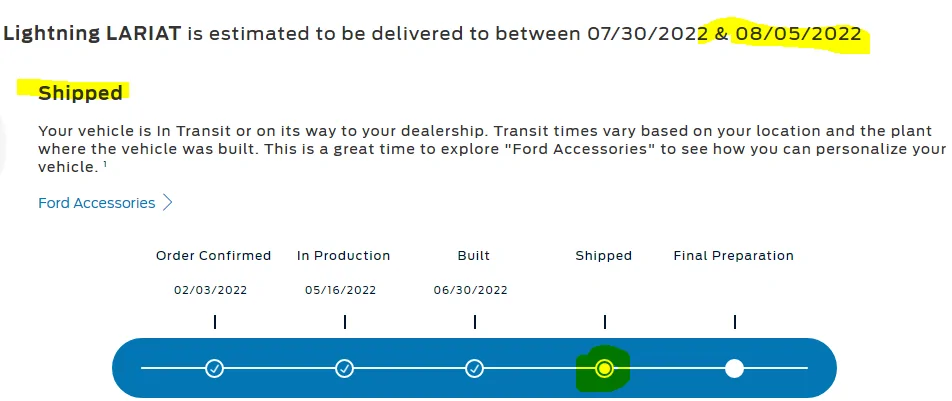Click the 05/16/2022 production date
Screen dimensions: 952x401
tap(341, 291)
